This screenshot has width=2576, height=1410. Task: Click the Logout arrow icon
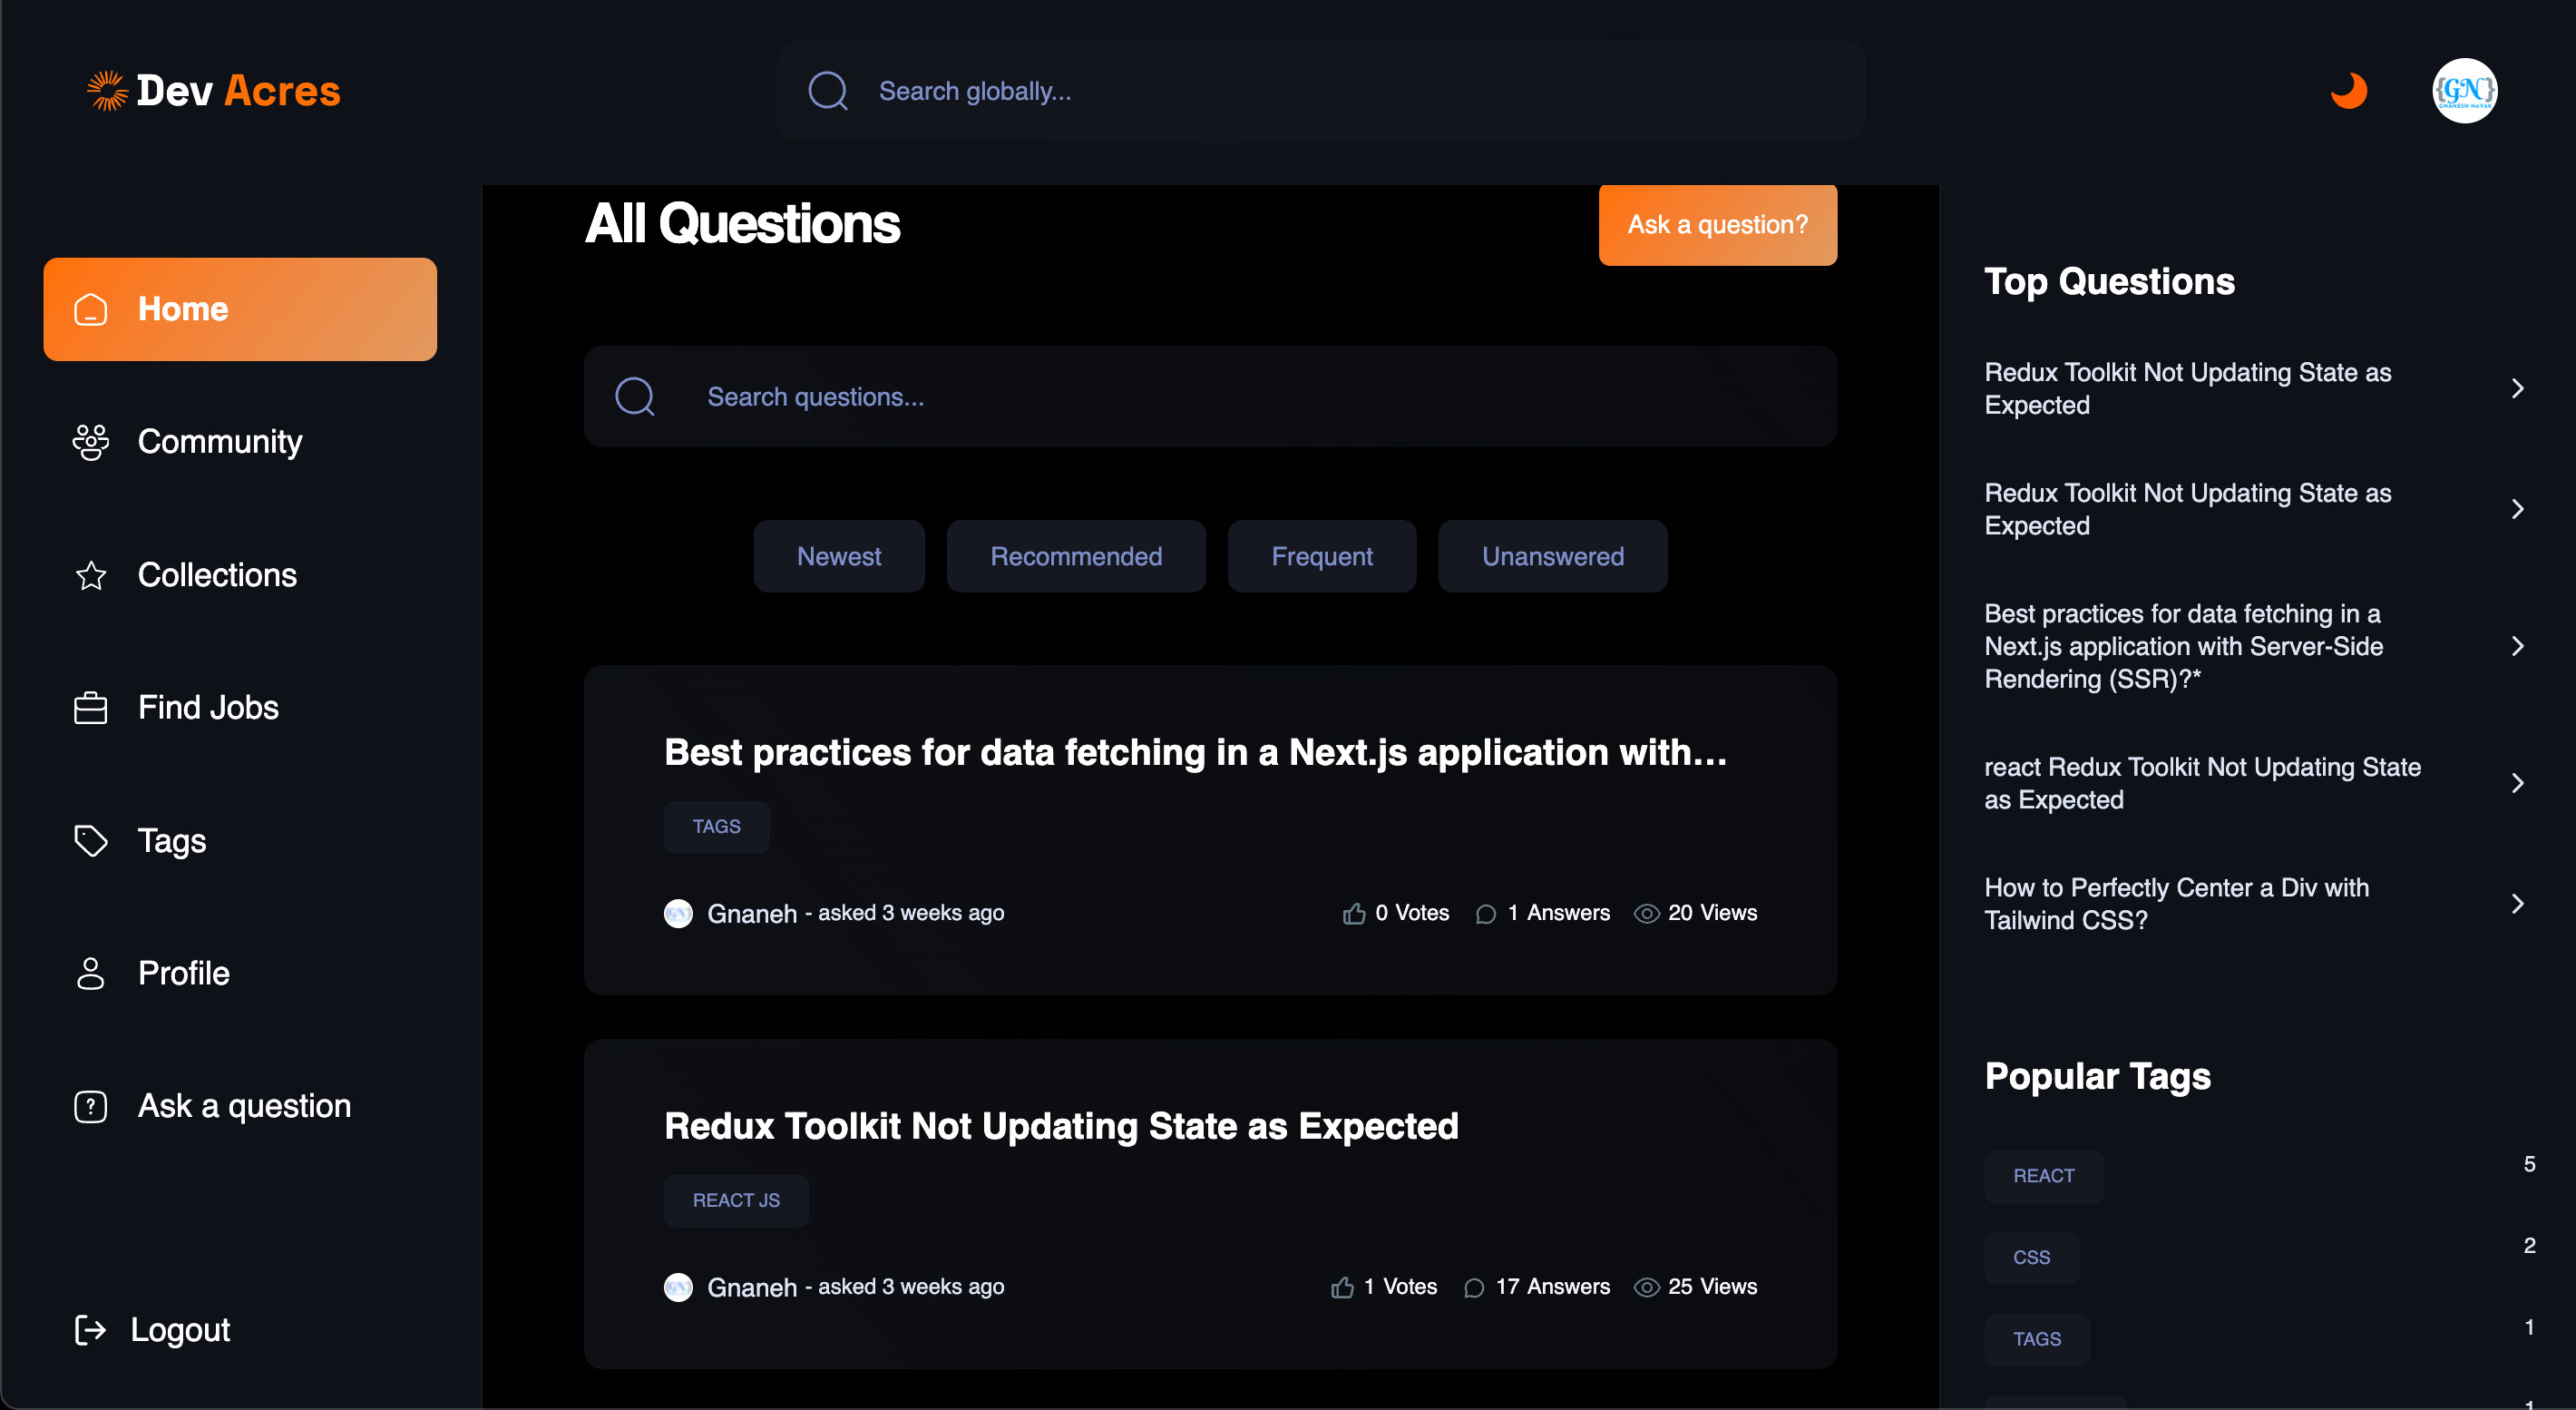click(x=91, y=1329)
